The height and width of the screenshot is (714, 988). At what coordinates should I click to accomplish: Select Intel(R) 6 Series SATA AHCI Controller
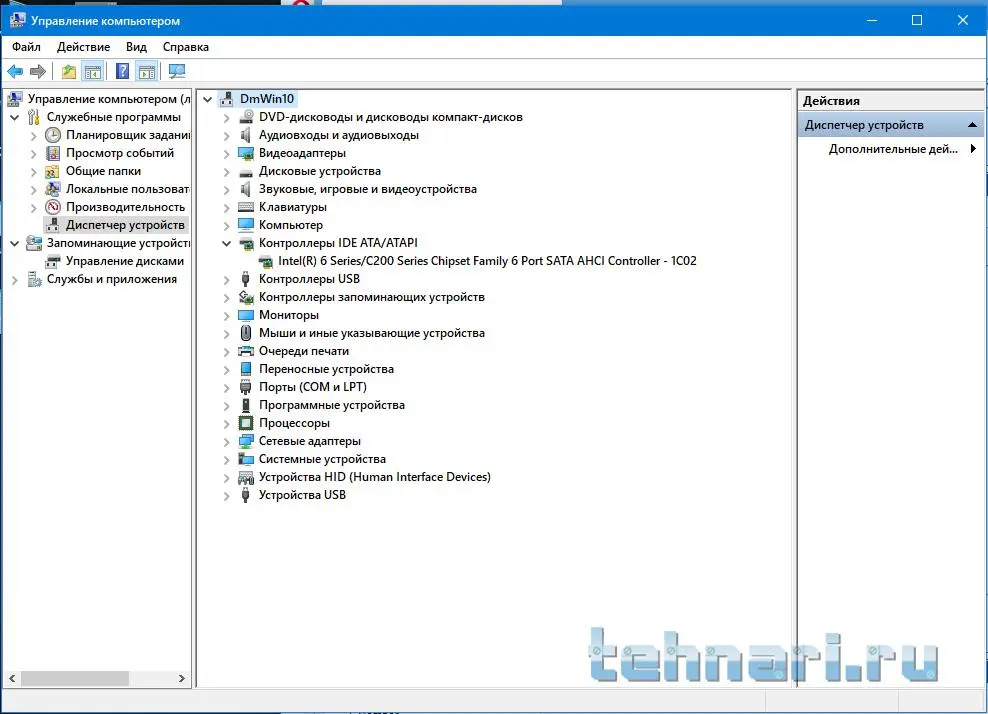pyautogui.click(x=487, y=261)
